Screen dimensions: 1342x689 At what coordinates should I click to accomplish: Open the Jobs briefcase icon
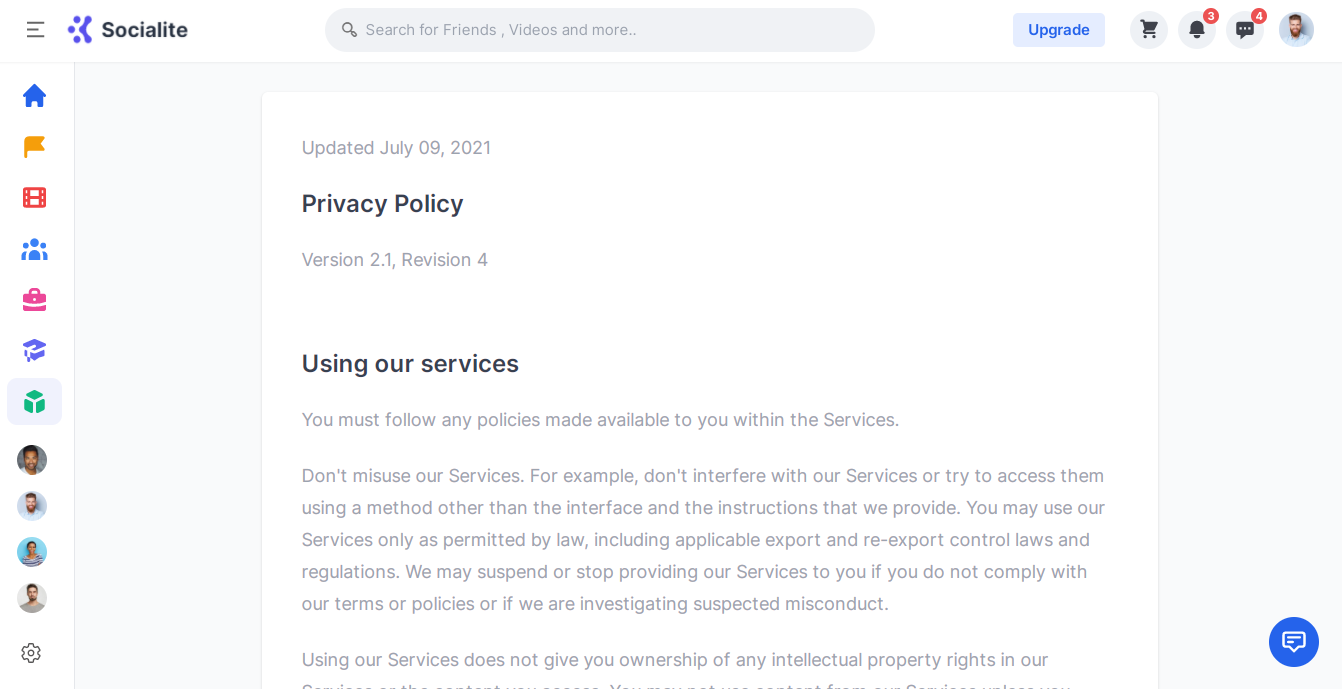[x=35, y=300]
